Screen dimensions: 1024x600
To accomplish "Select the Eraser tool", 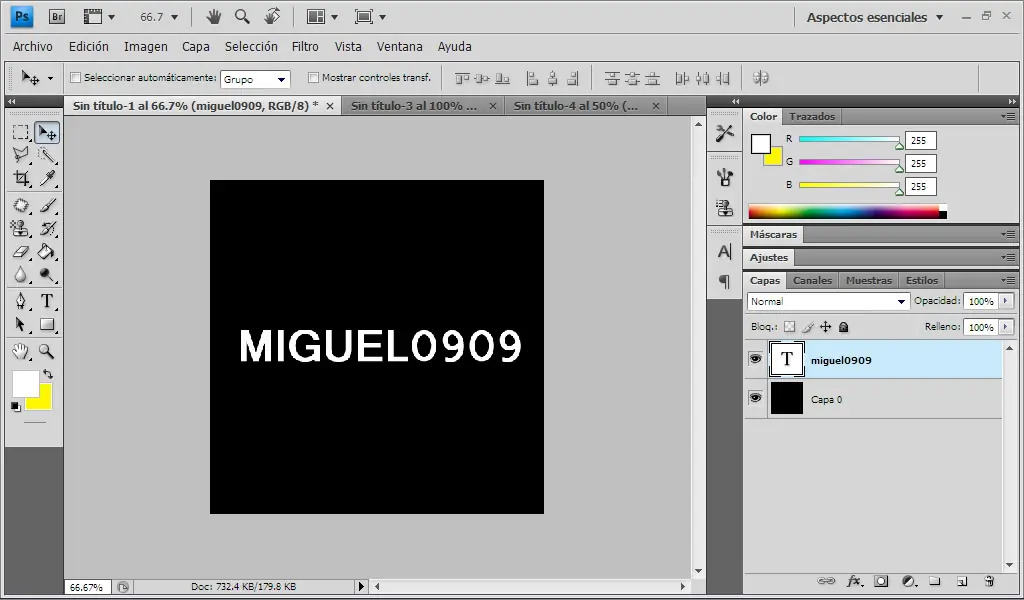I will (x=21, y=251).
